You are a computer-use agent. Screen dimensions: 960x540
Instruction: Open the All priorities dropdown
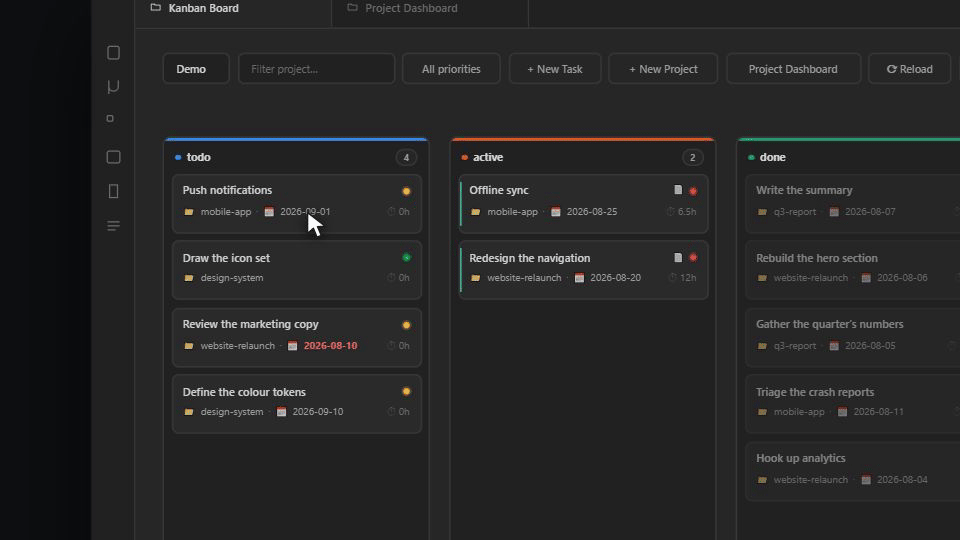(x=451, y=69)
